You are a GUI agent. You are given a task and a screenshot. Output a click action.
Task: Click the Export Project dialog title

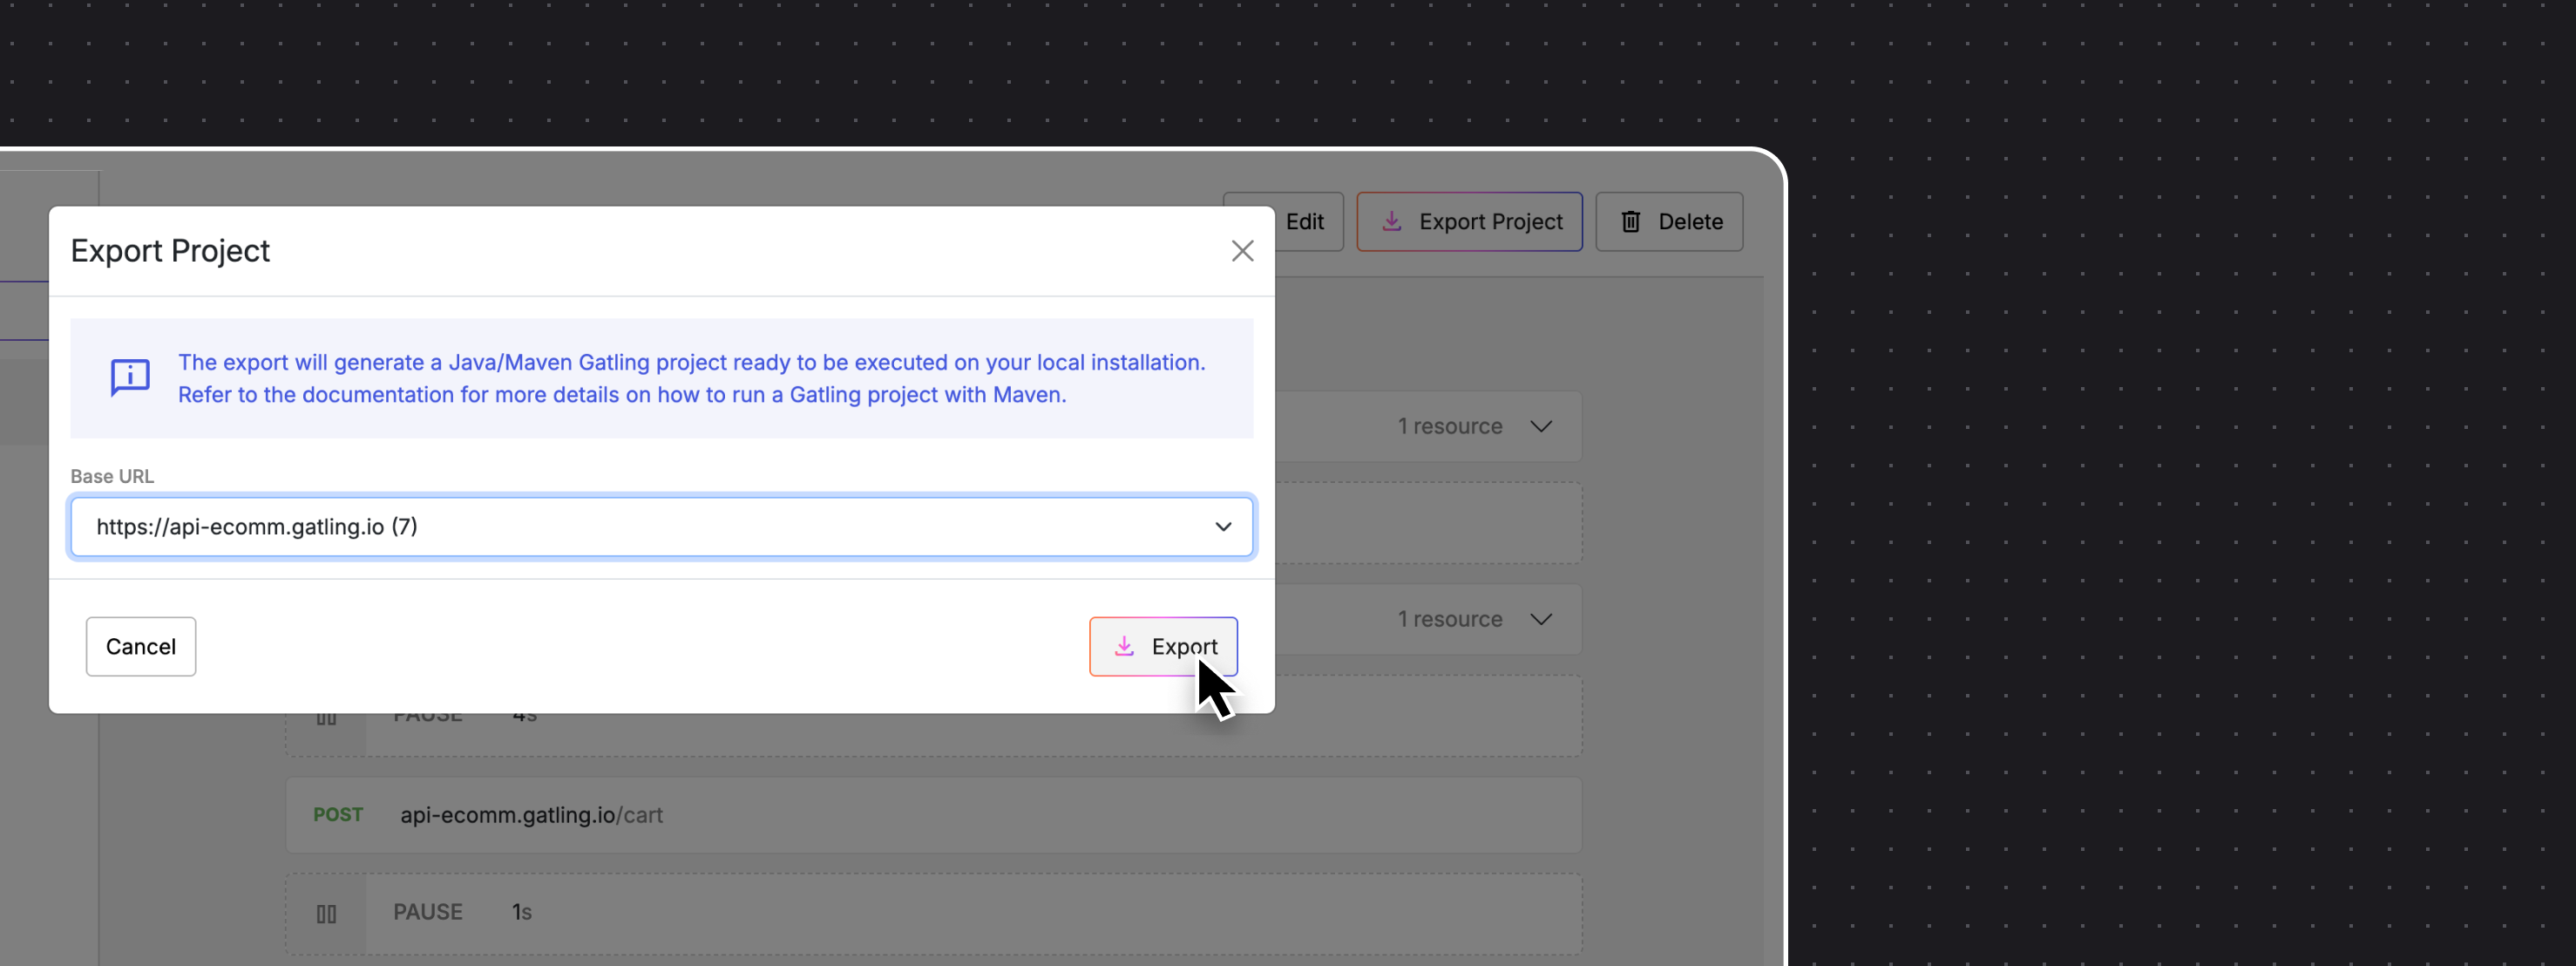pos(170,251)
